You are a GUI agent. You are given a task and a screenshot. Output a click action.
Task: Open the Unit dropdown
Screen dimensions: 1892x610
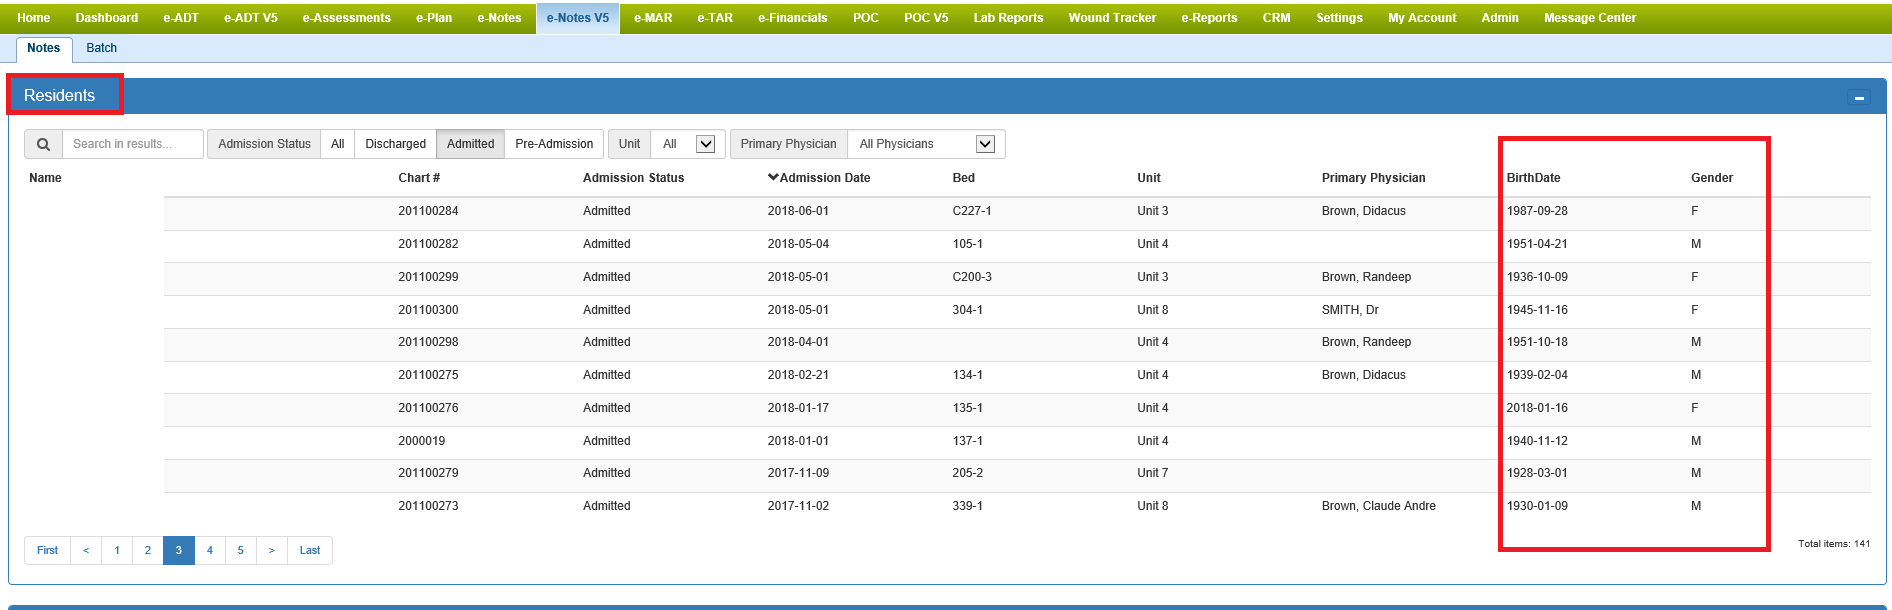coord(705,144)
